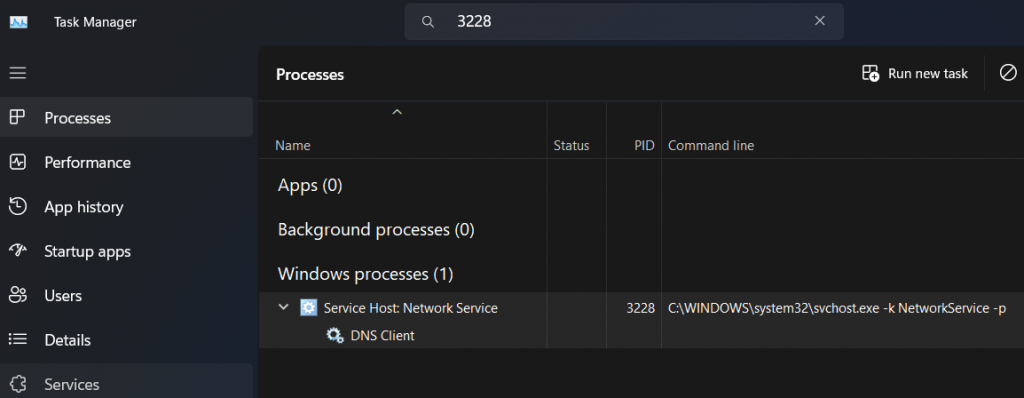The height and width of the screenshot is (398, 1024).
Task: Switch to the Performance page
Action: pos(126,162)
